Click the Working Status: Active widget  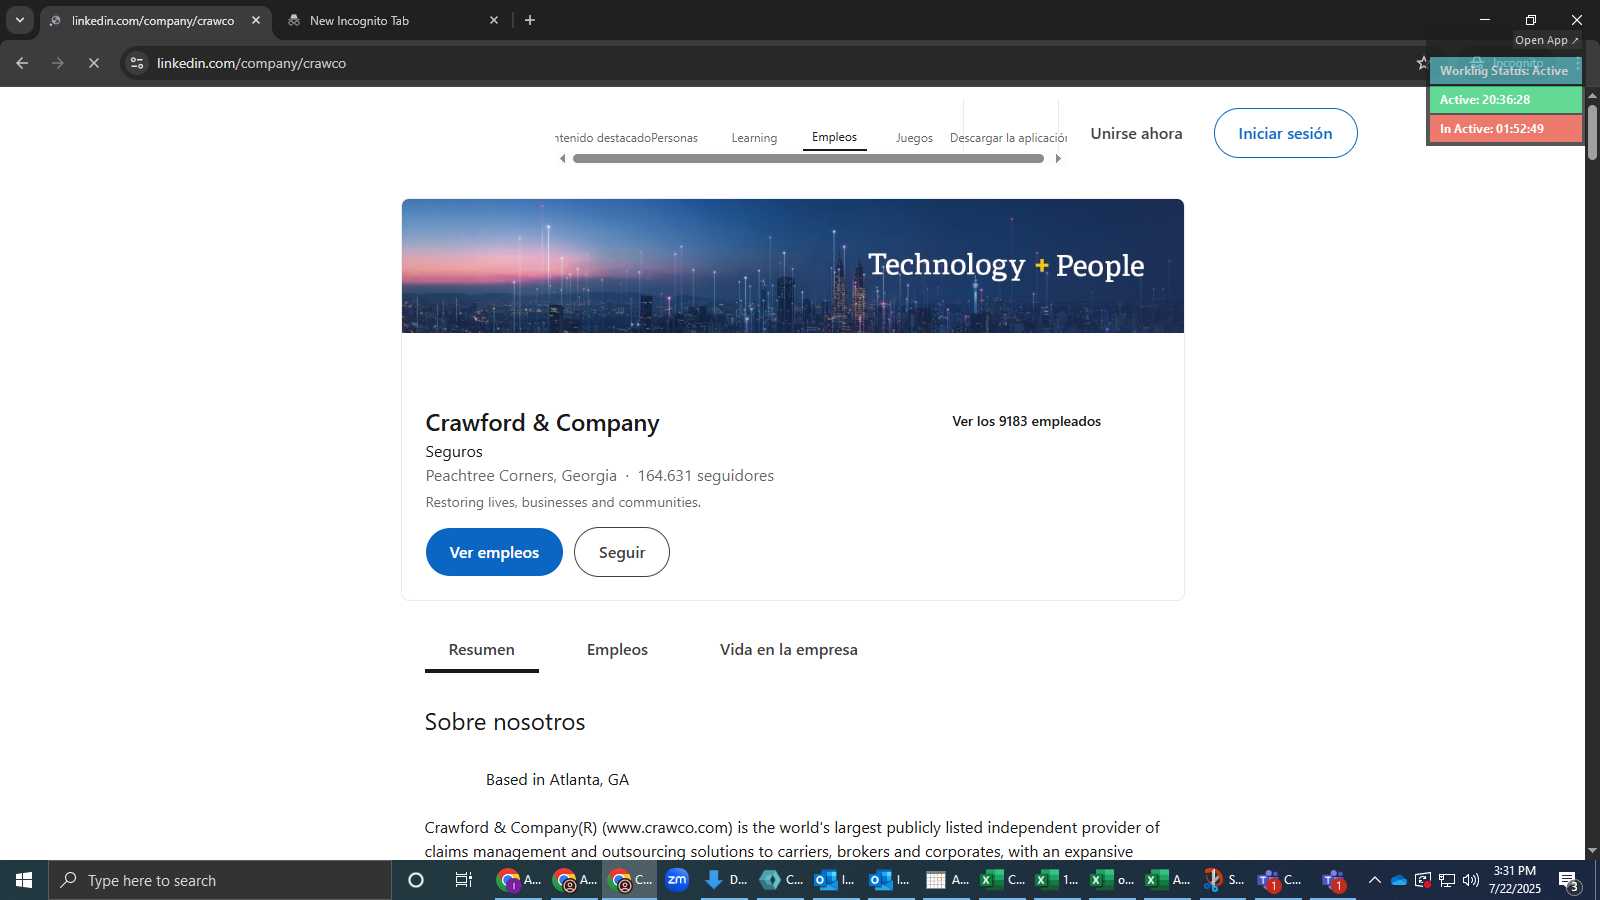tap(1504, 71)
